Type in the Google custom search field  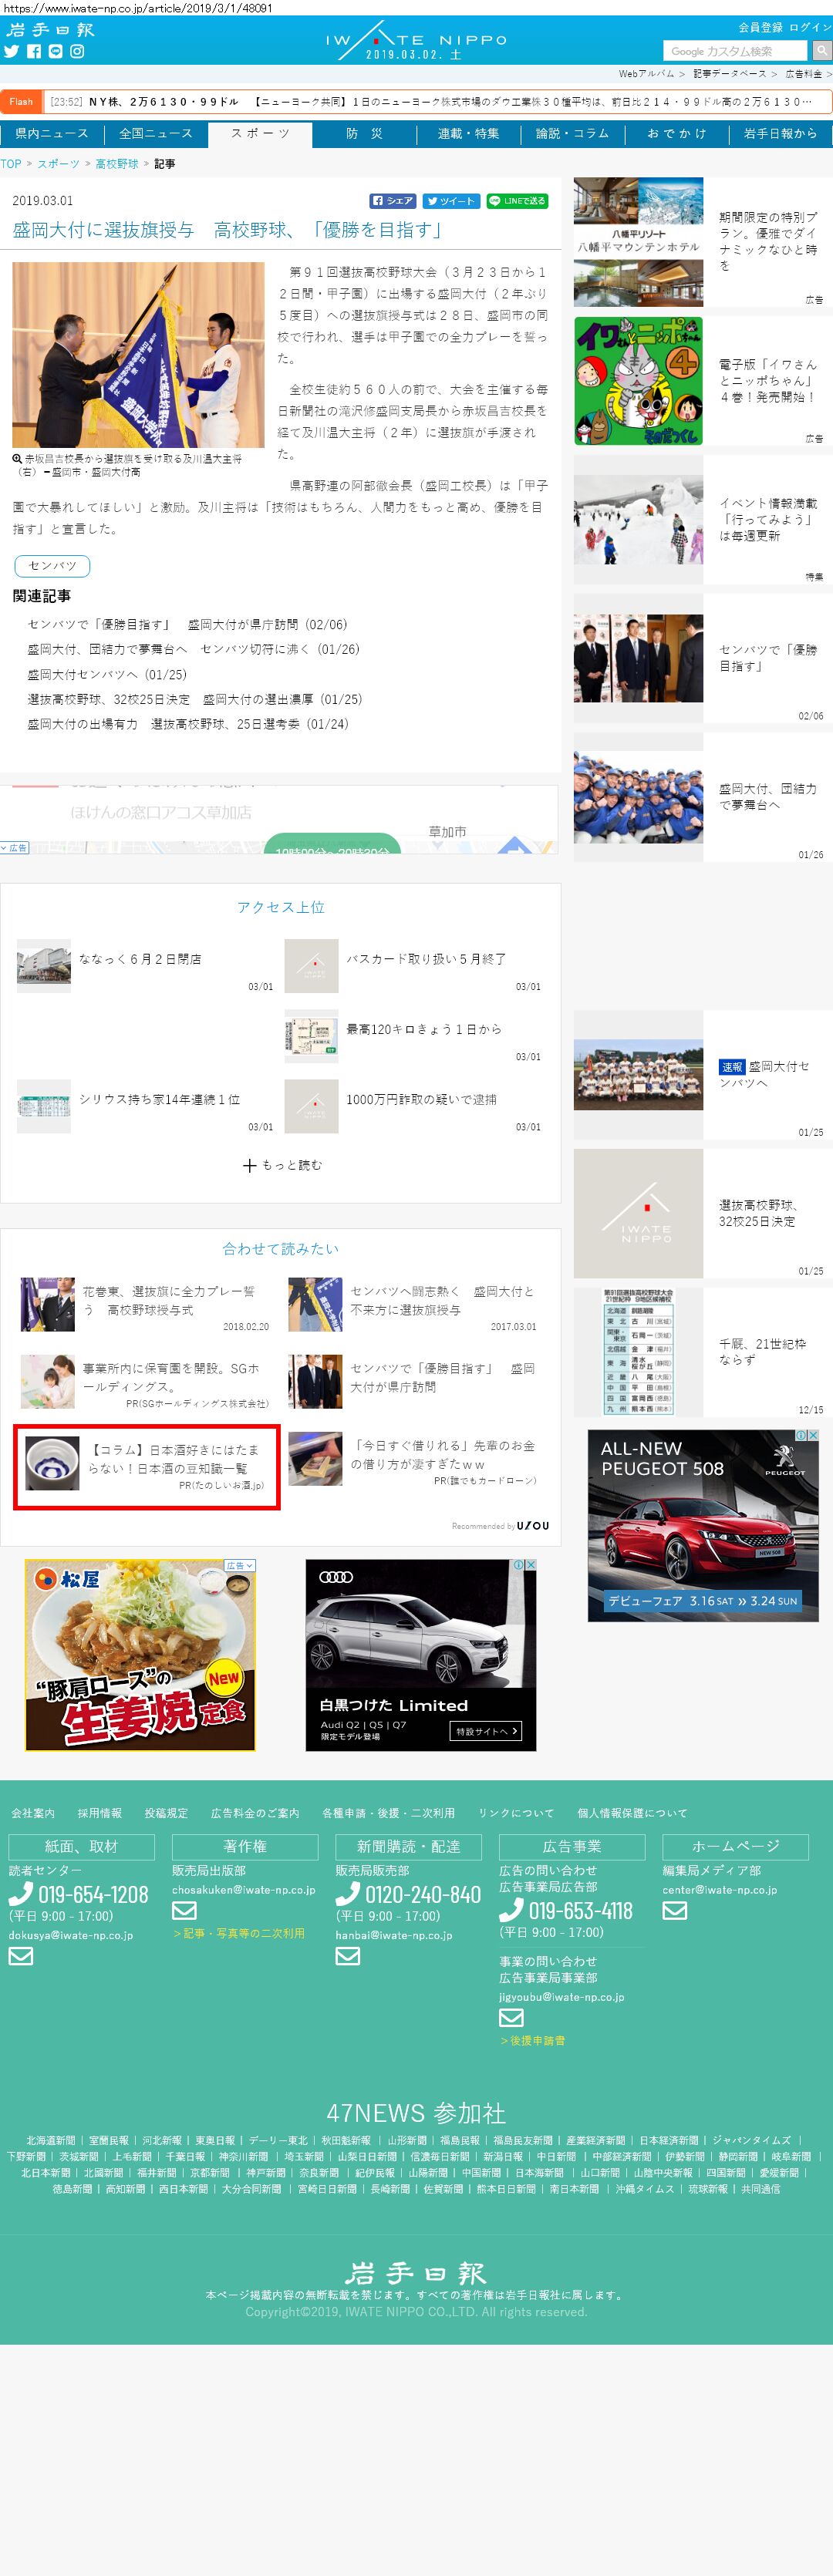(x=734, y=51)
